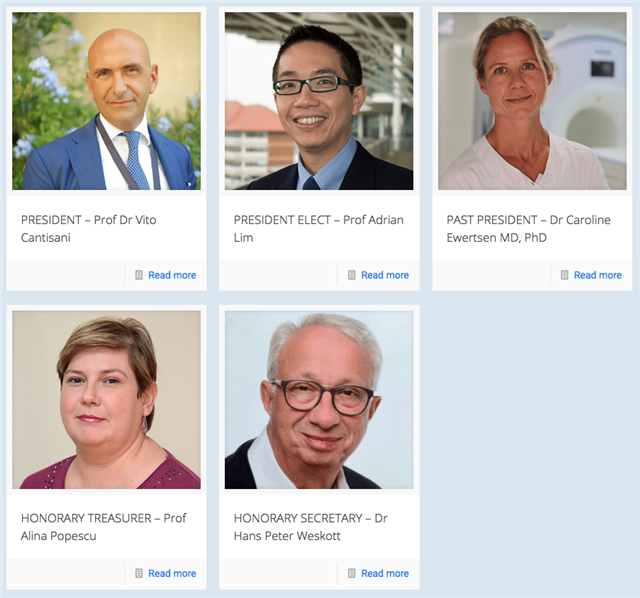
Task: Select the portrait photo of Alina Popescu
Action: click(106, 400)
